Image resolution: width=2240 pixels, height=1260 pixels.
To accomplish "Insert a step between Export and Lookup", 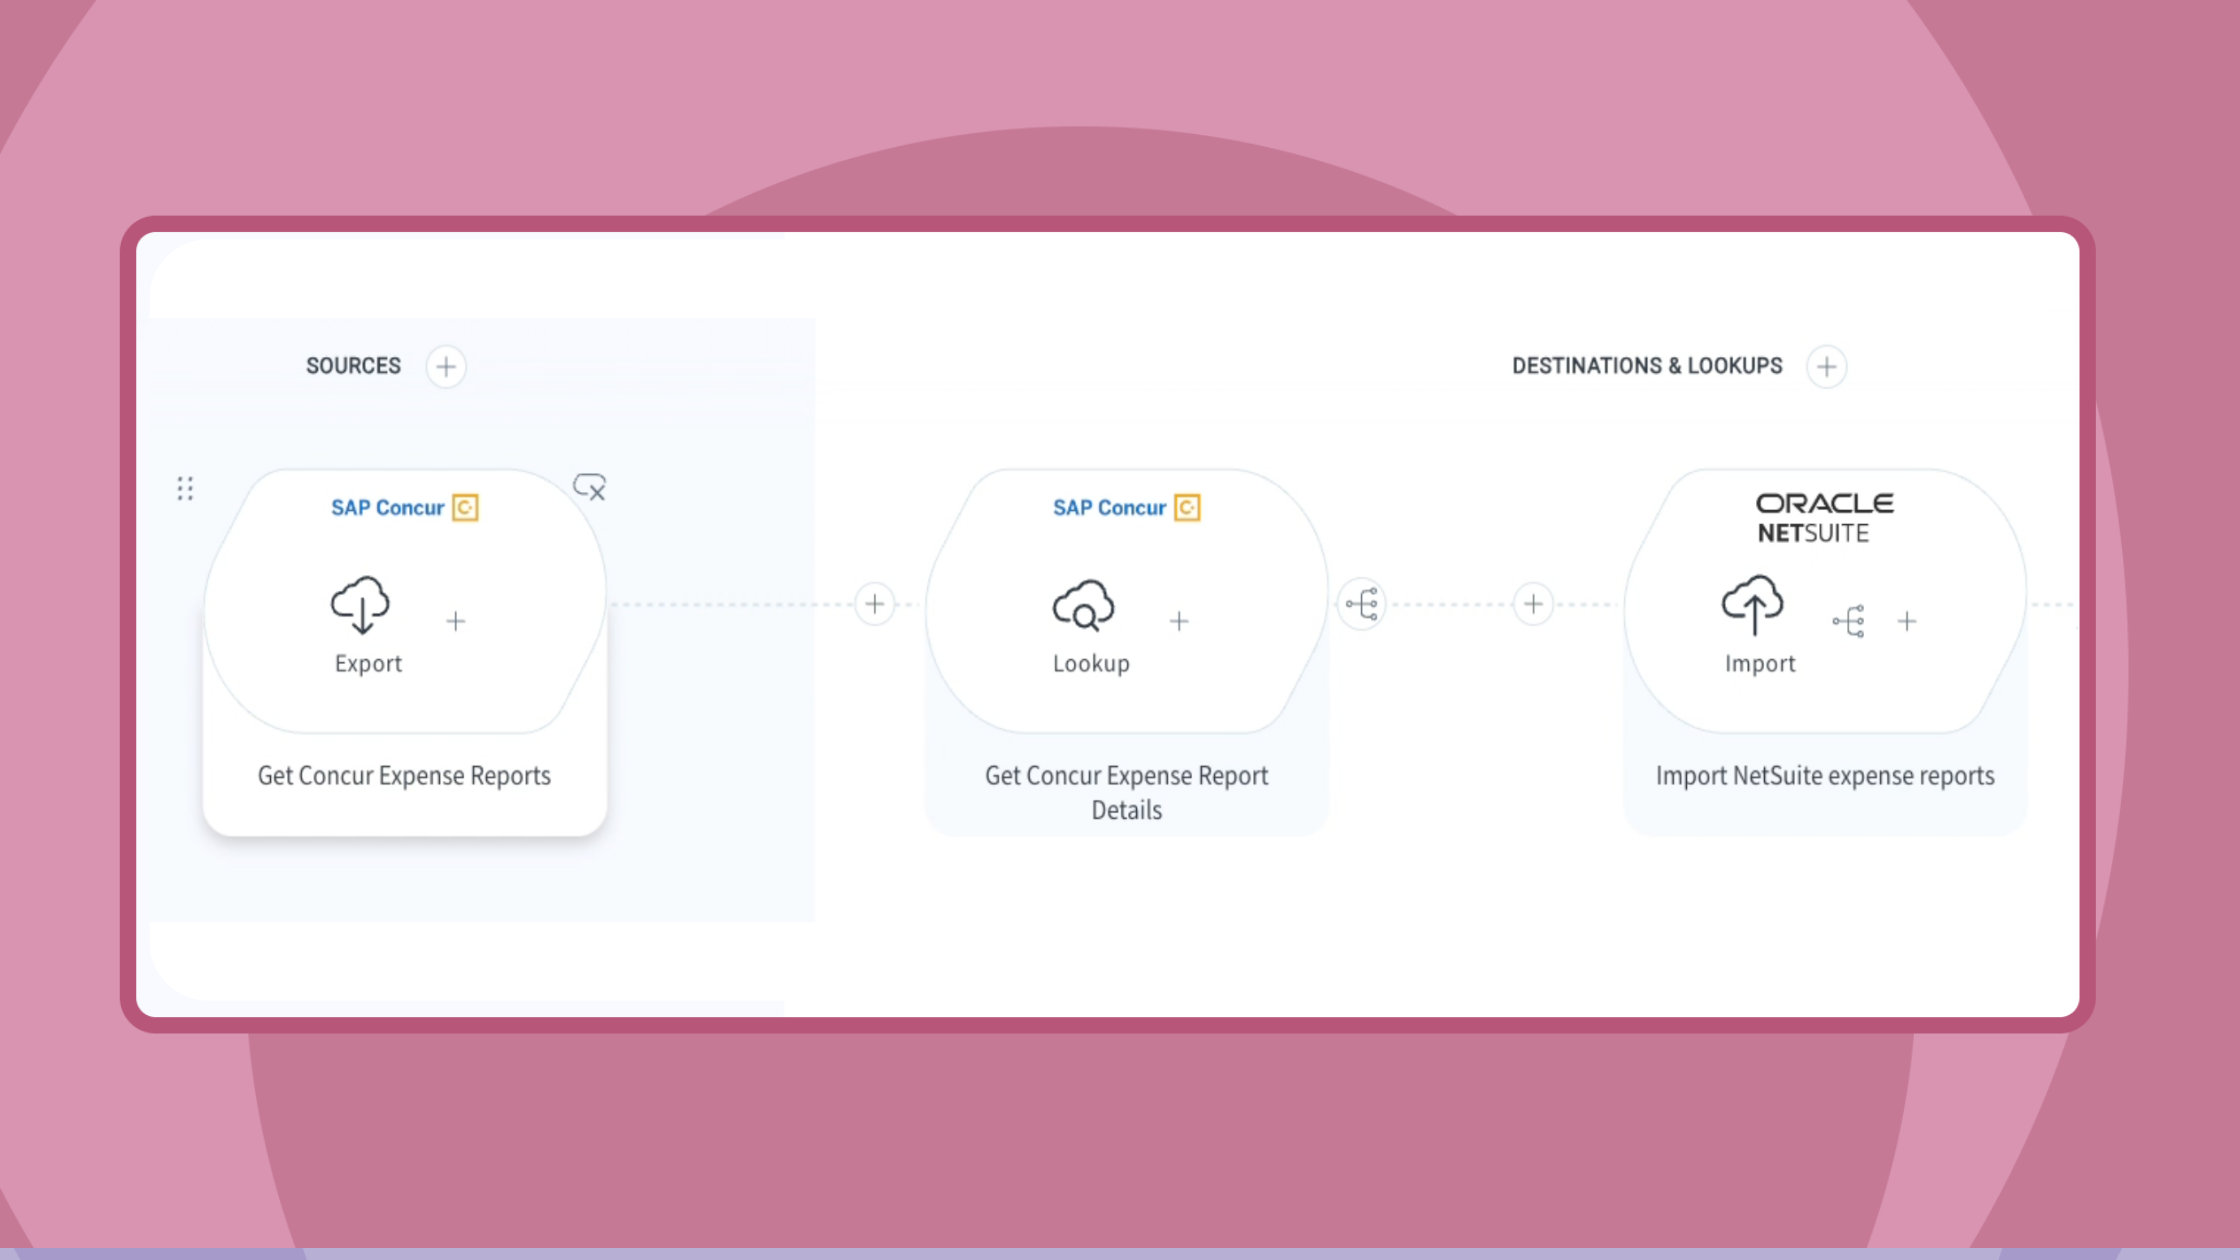I will 874,604.
